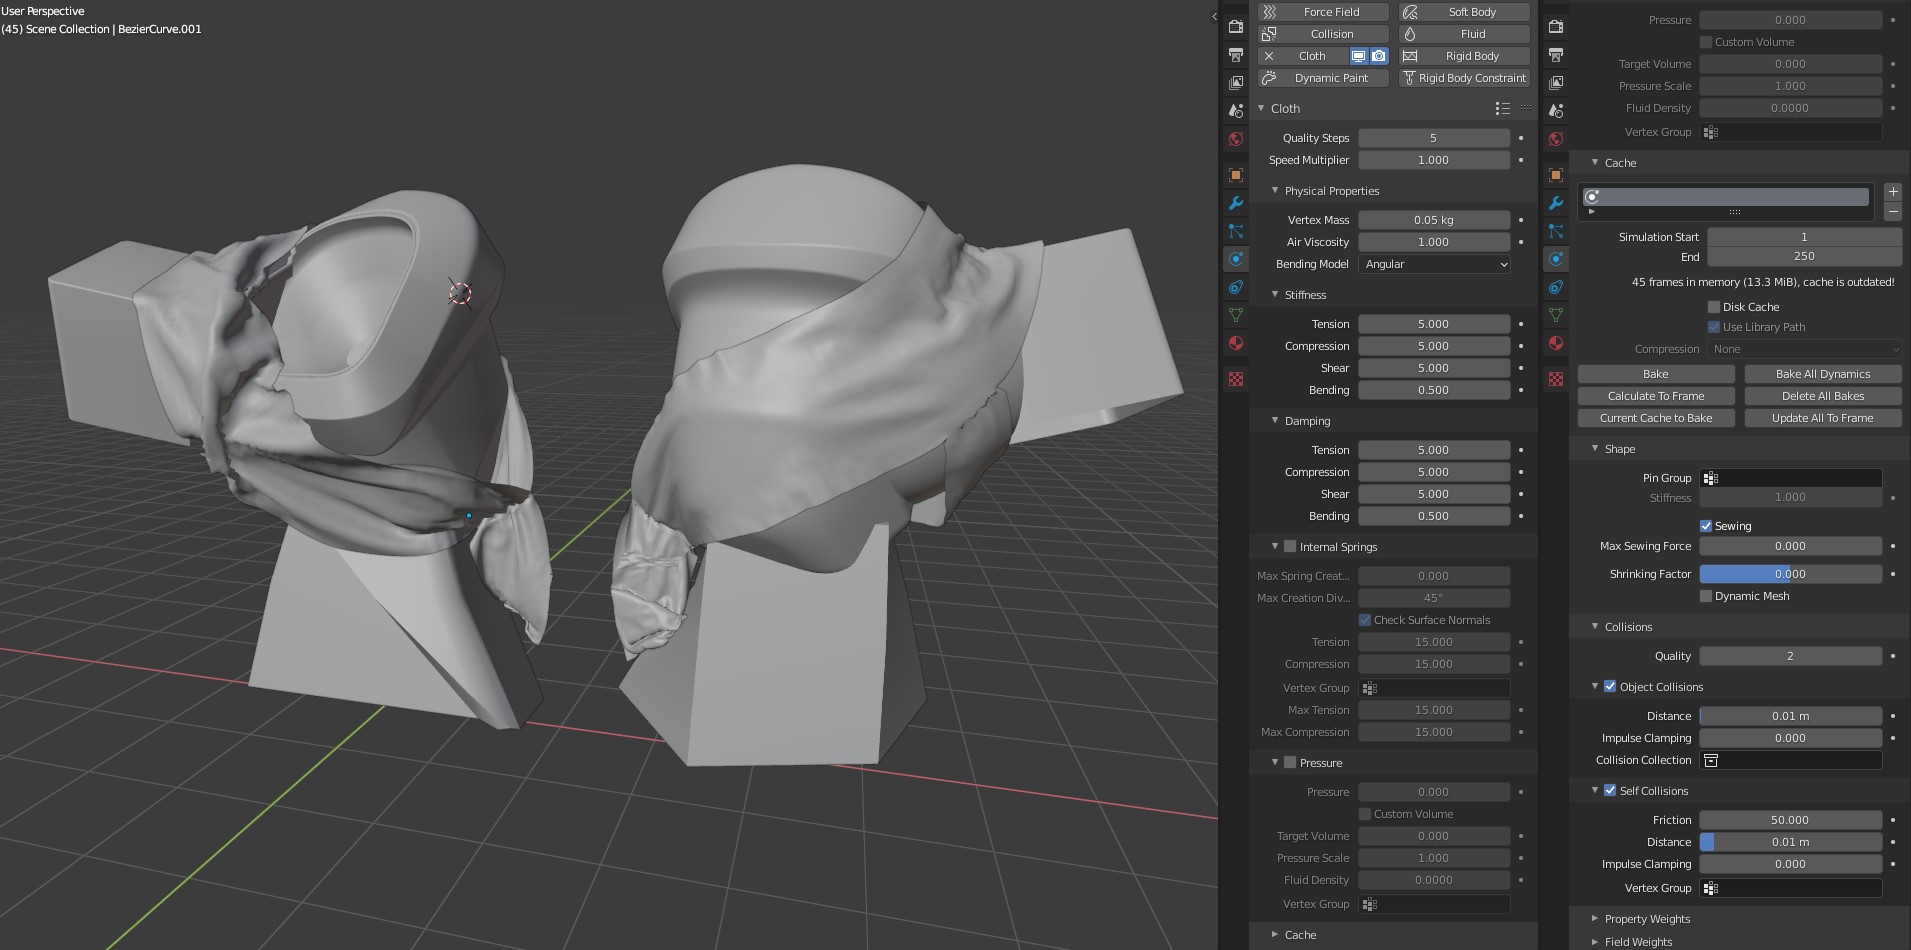Open Cloth presets list icon
Viewport: 1911px width, 950px height.
(1502, 108)
